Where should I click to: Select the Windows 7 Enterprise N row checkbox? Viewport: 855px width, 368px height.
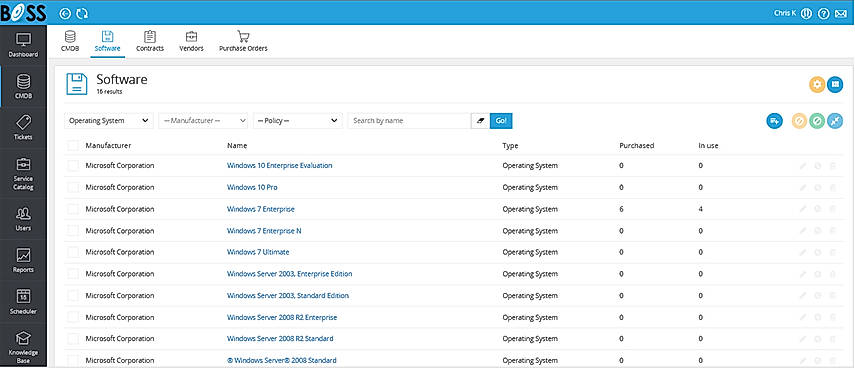tap(73, 231)
